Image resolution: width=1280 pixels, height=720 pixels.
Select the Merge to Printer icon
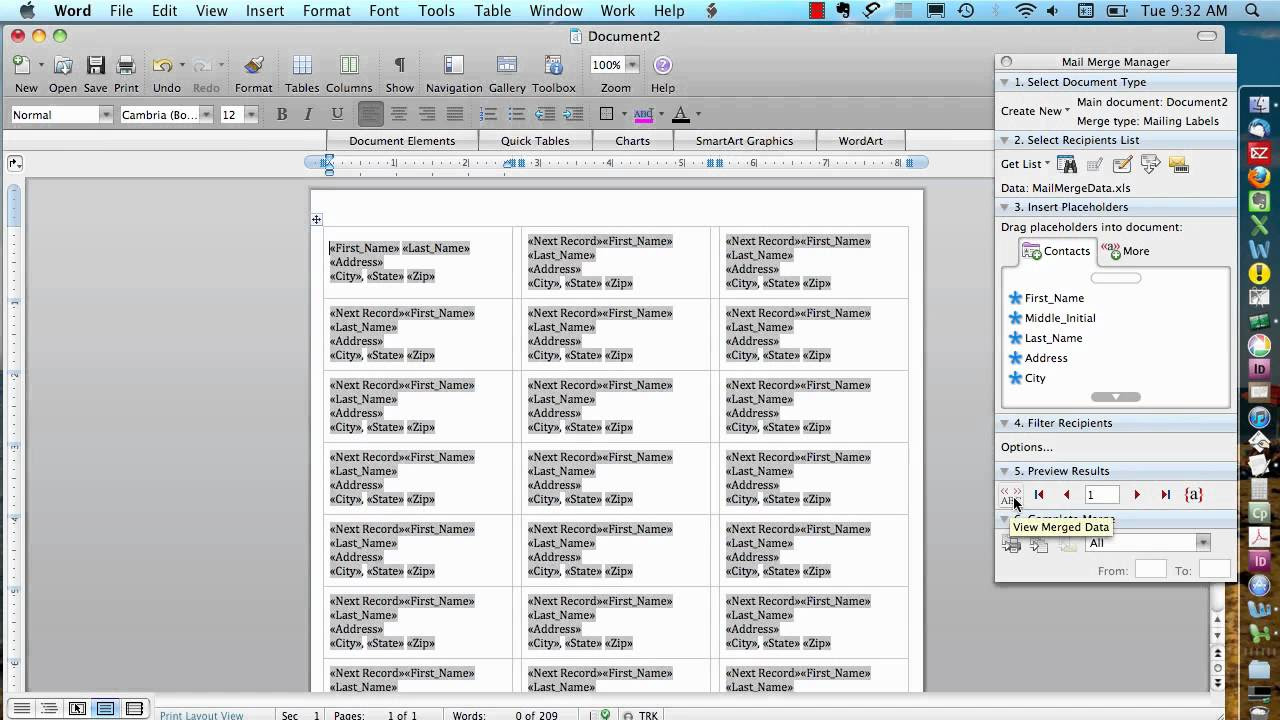(1011, 542)
